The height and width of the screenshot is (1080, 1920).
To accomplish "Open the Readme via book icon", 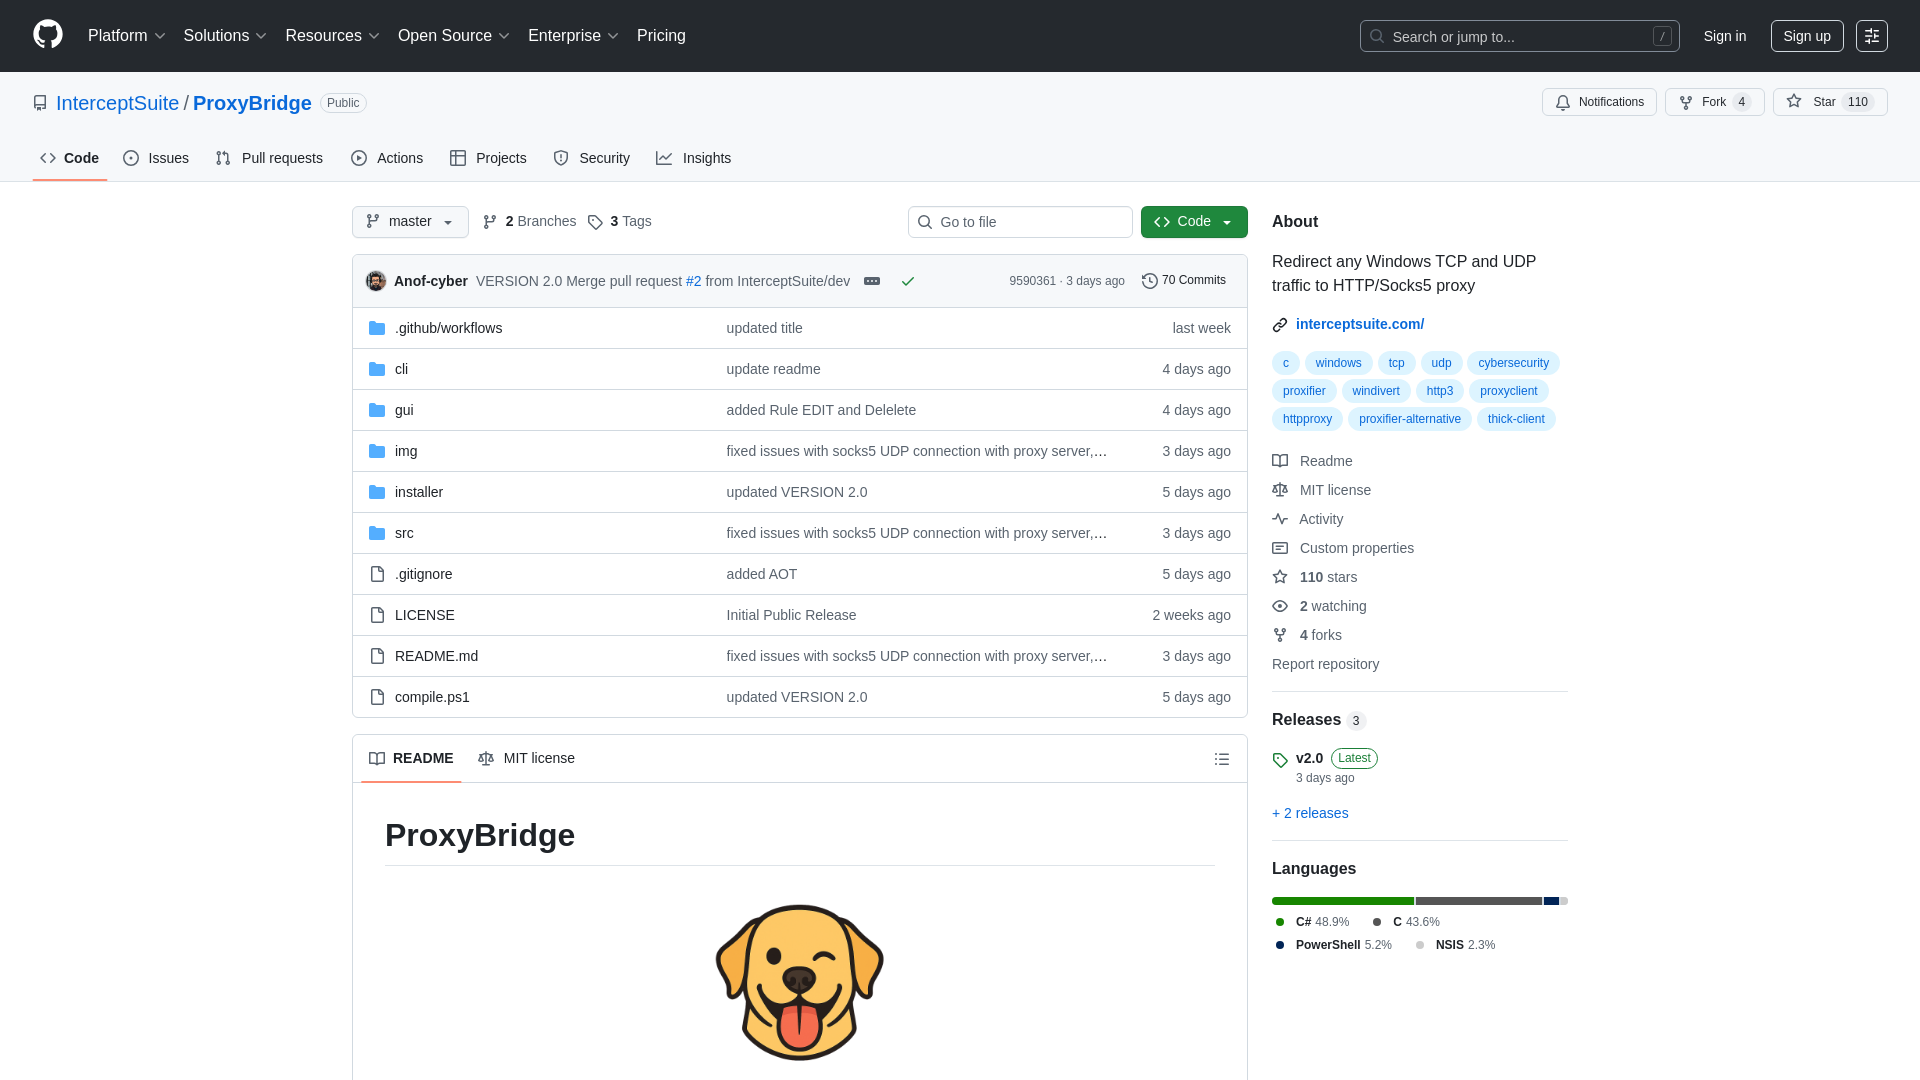I will click(x=1280, y=461).
